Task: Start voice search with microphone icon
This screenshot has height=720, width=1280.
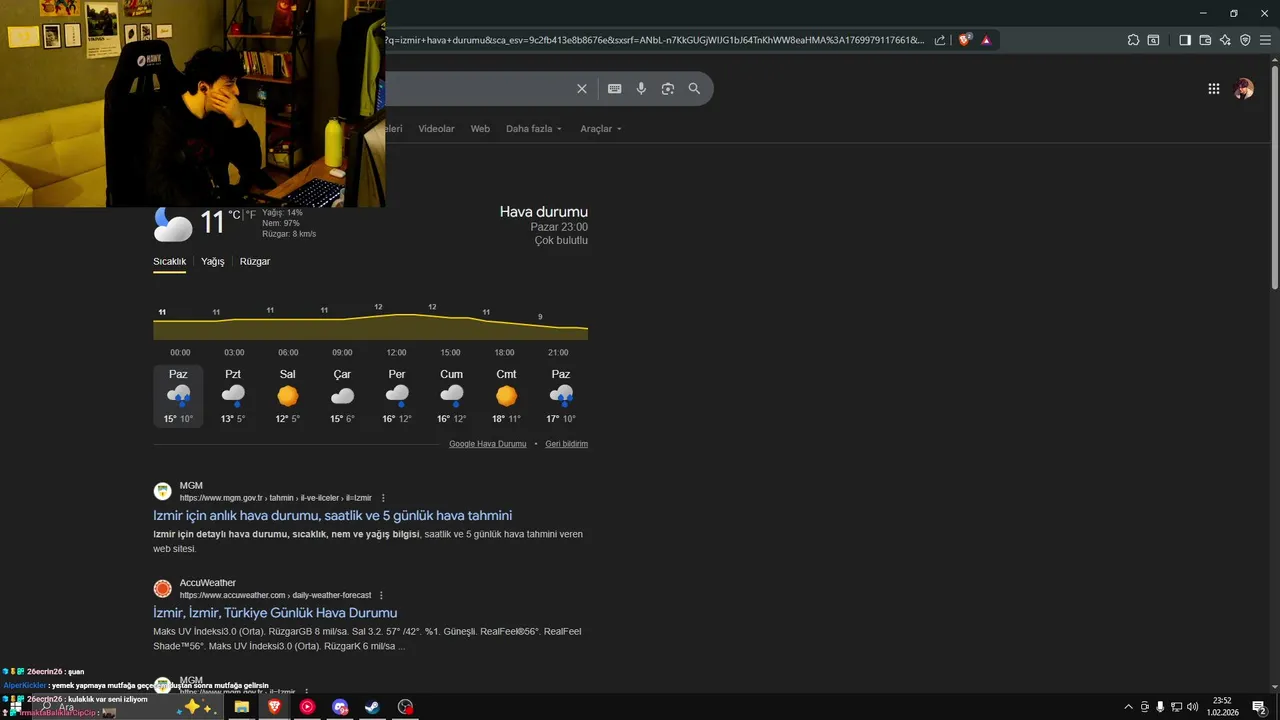Action: [x=641, y=89]
